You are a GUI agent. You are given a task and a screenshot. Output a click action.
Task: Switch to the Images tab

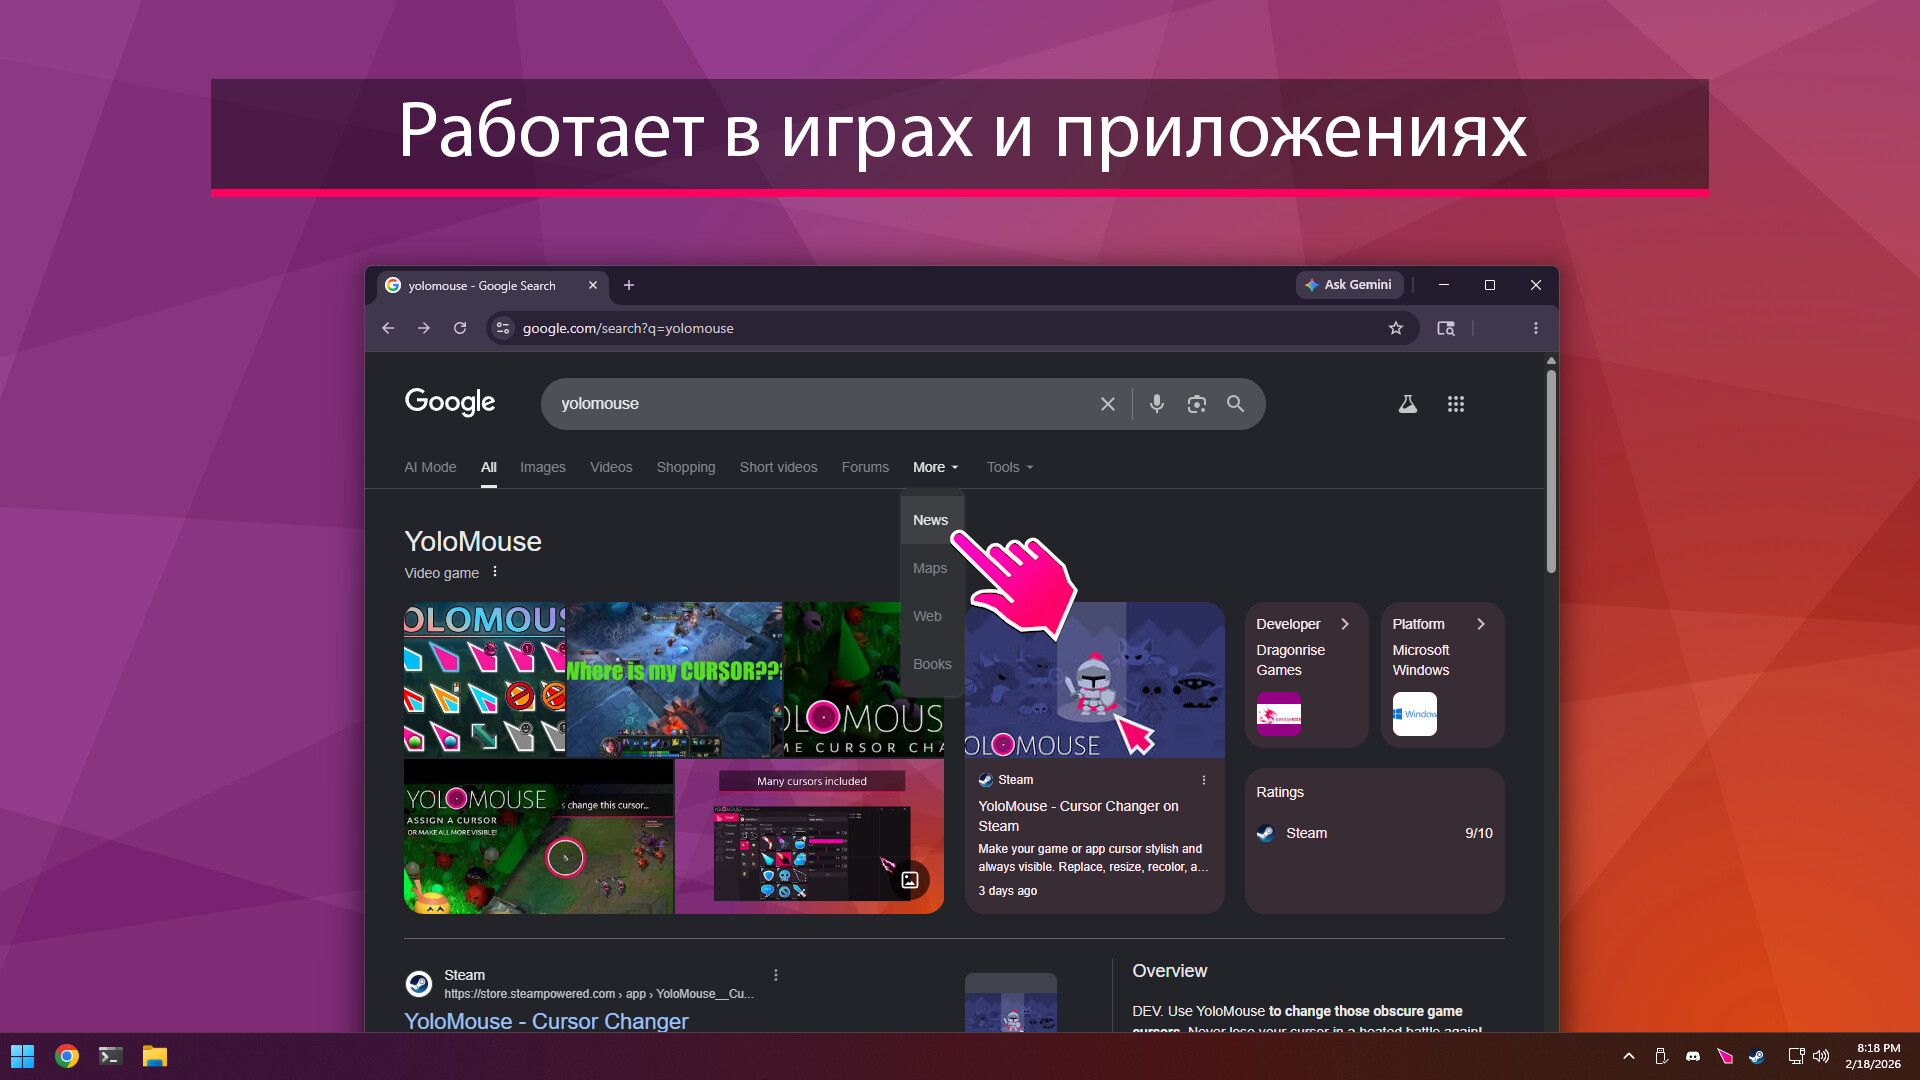pyautogui.click(x=543, y=467)
